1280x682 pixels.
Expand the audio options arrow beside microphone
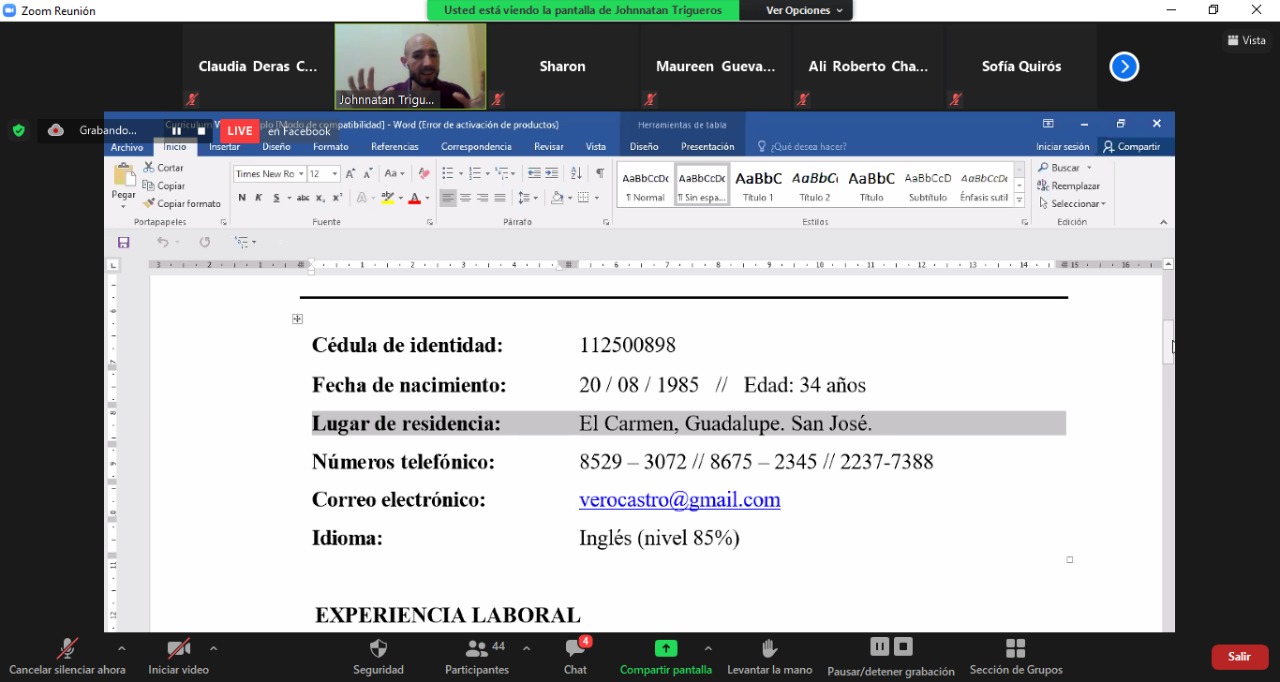click(121, 648)
